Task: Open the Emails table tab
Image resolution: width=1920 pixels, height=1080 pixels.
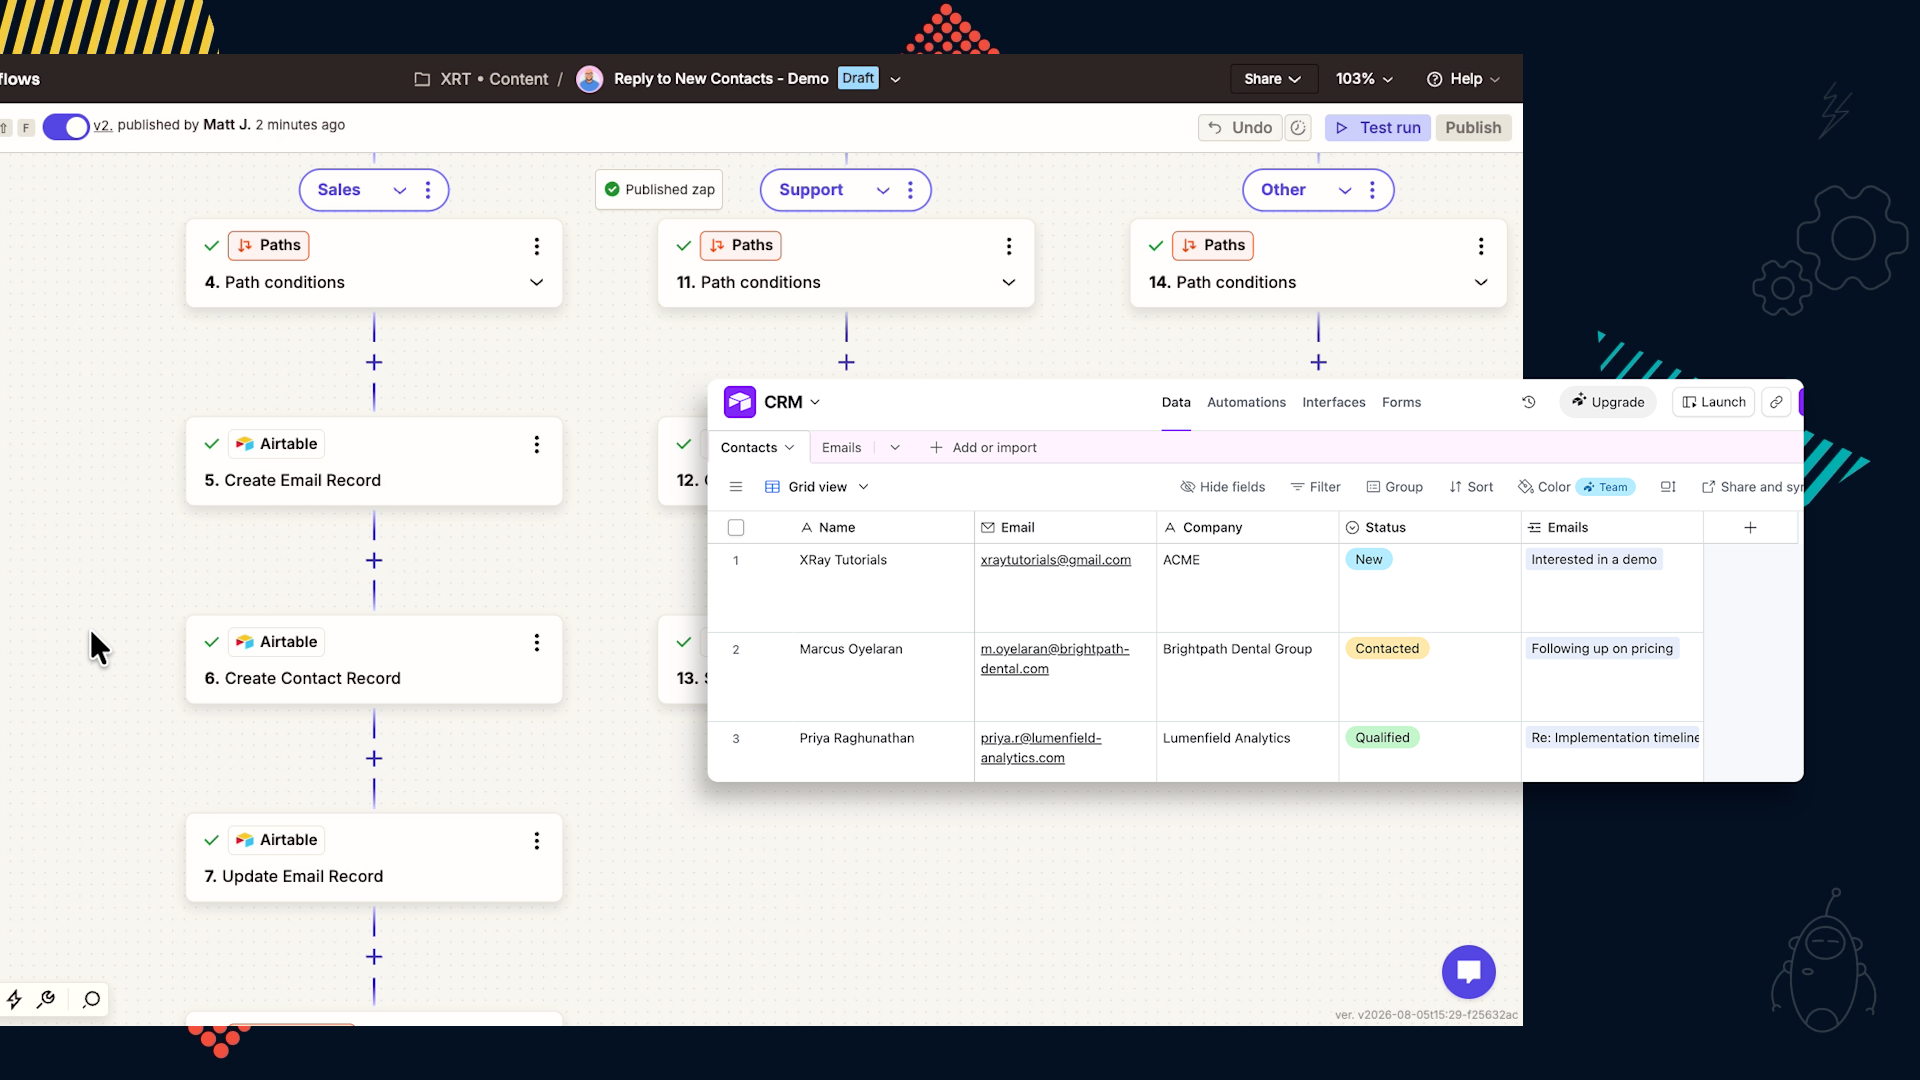Action: click(841, 448)
